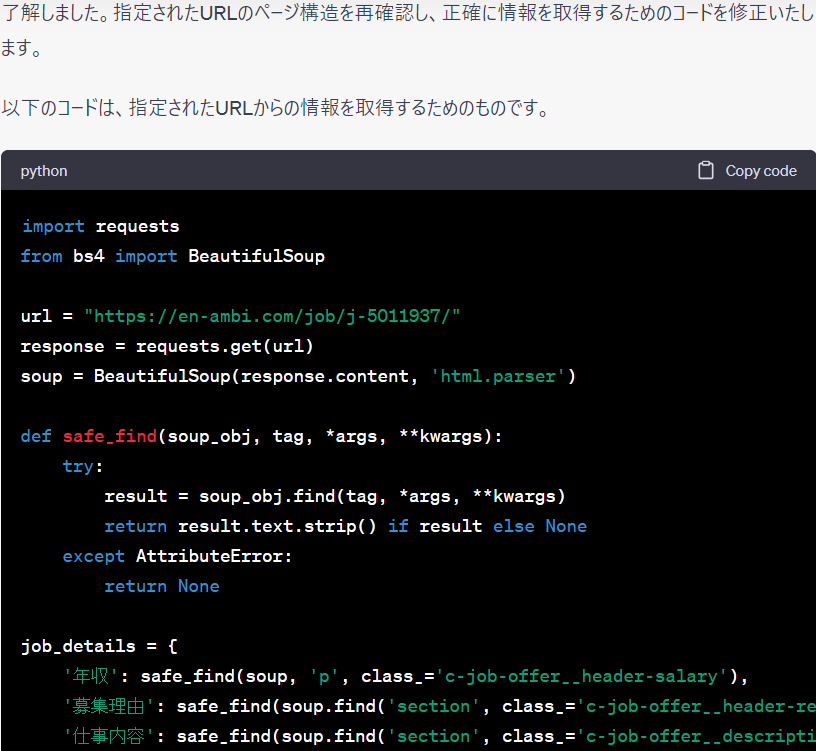Image resolution: width=816 pixels, height=751 pixels.
Task: Click the "response = requests.get(url)" line
Action: tap(167, 346)
